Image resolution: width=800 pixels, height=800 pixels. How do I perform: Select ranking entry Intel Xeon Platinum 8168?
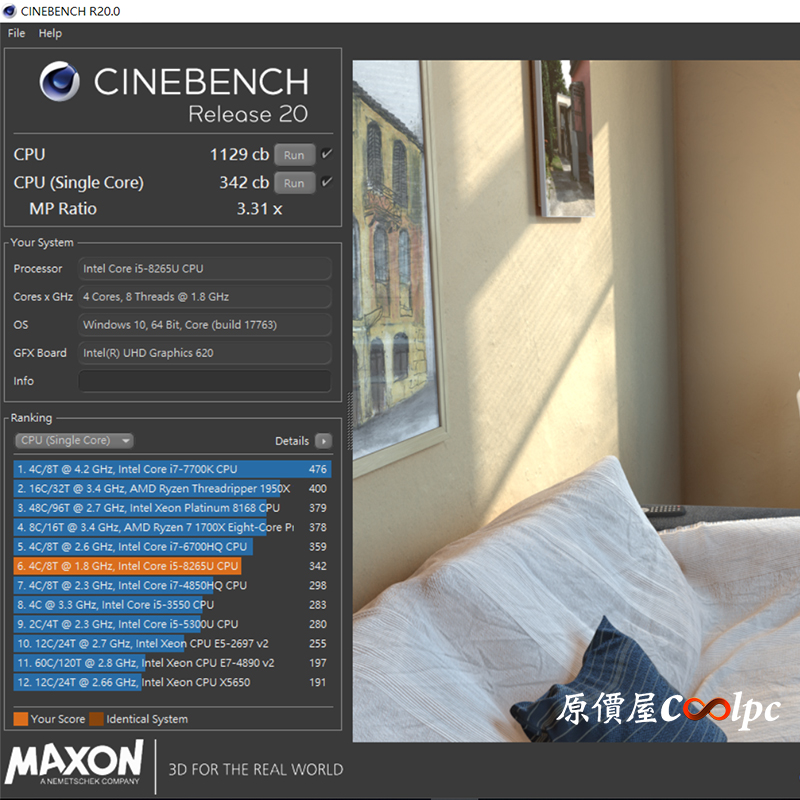pyautogui.click(x=172, y=508)
